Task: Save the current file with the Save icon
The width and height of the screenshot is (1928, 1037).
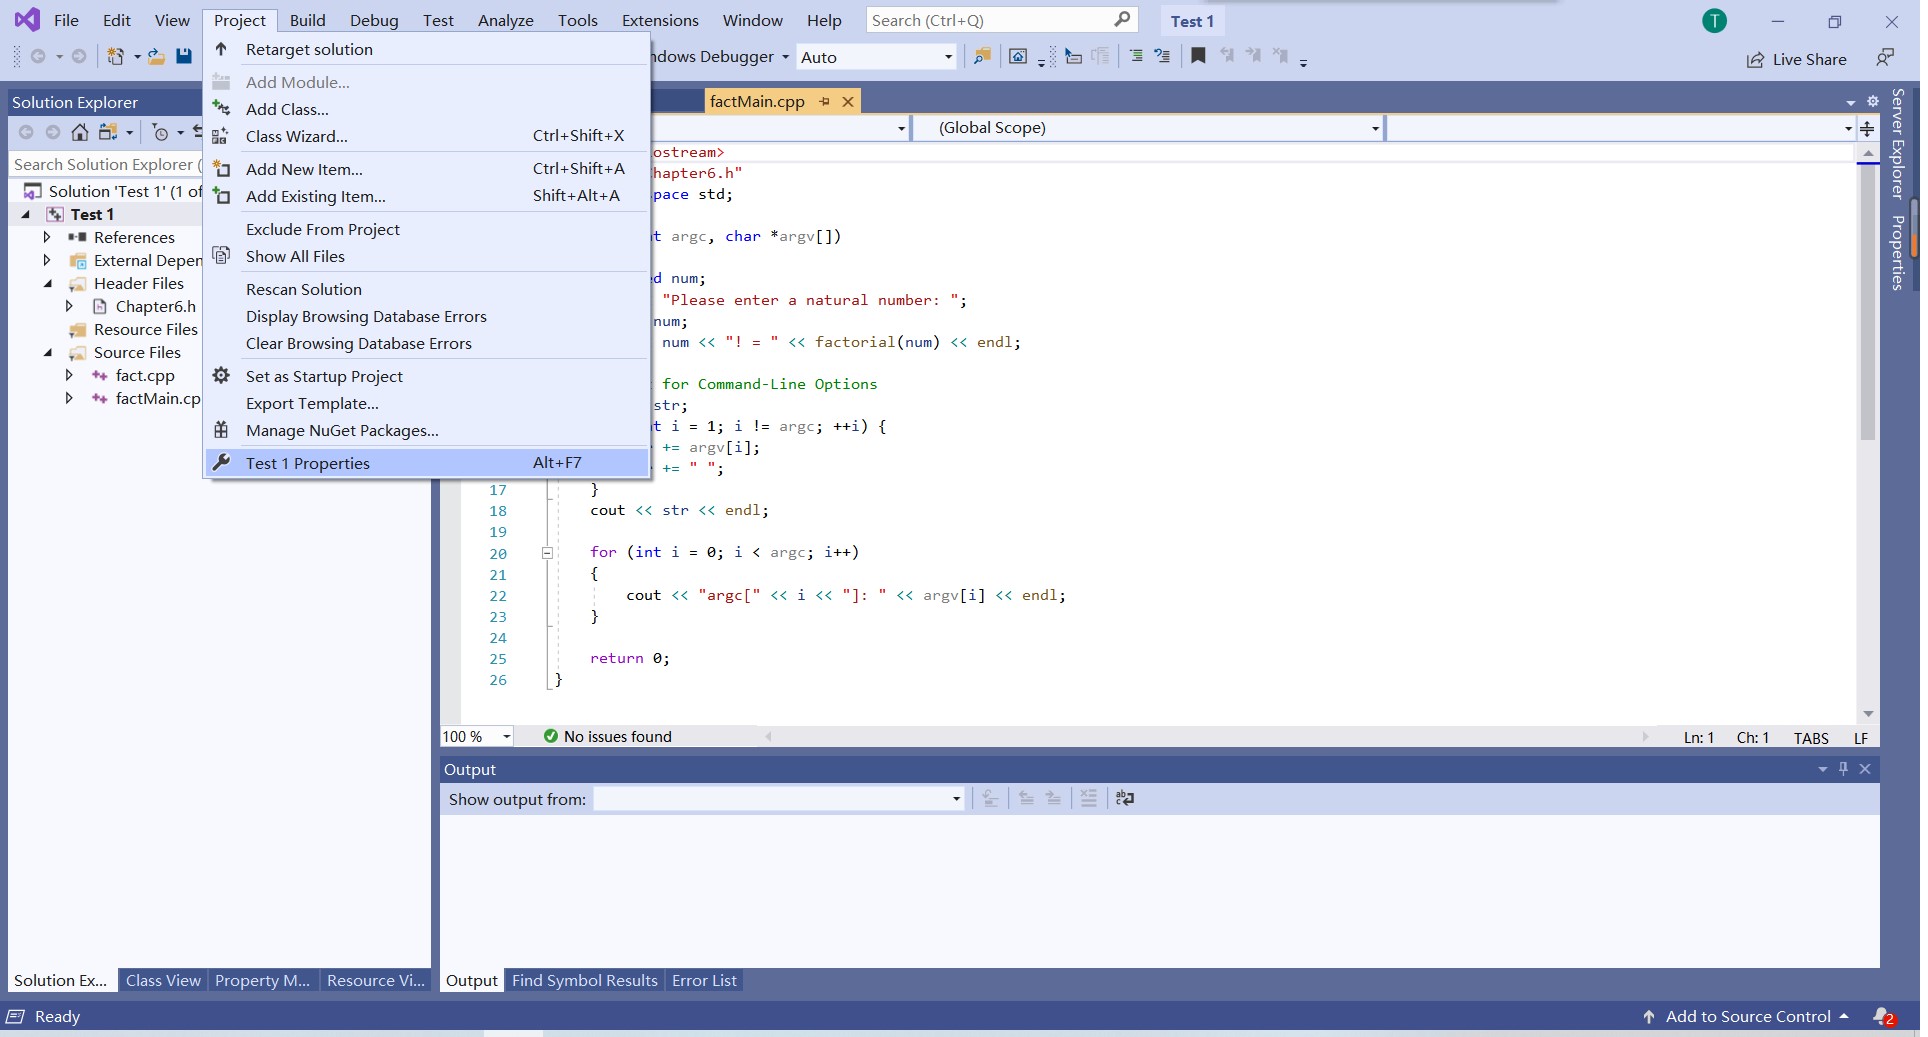Action: click(184, 56)
